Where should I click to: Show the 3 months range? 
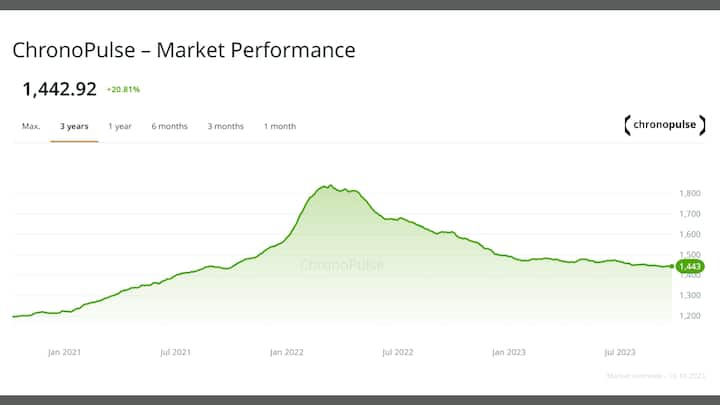tap(225, 126)
